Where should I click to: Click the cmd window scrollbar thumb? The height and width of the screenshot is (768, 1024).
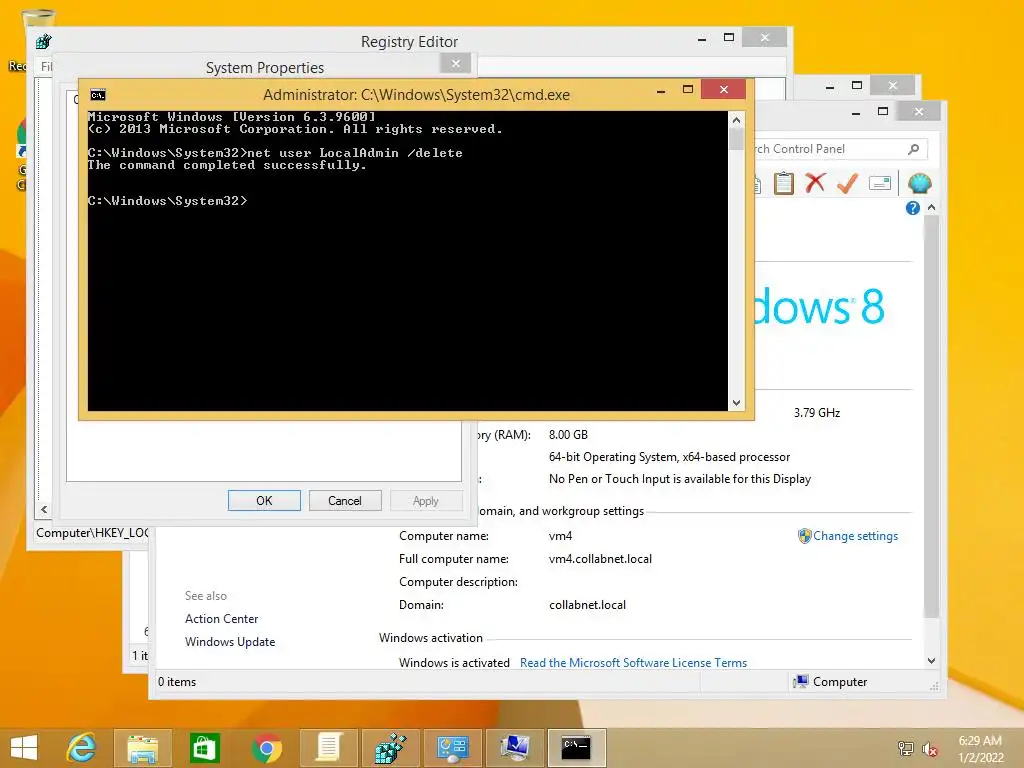pyautogui.click(x=736, y=138)
